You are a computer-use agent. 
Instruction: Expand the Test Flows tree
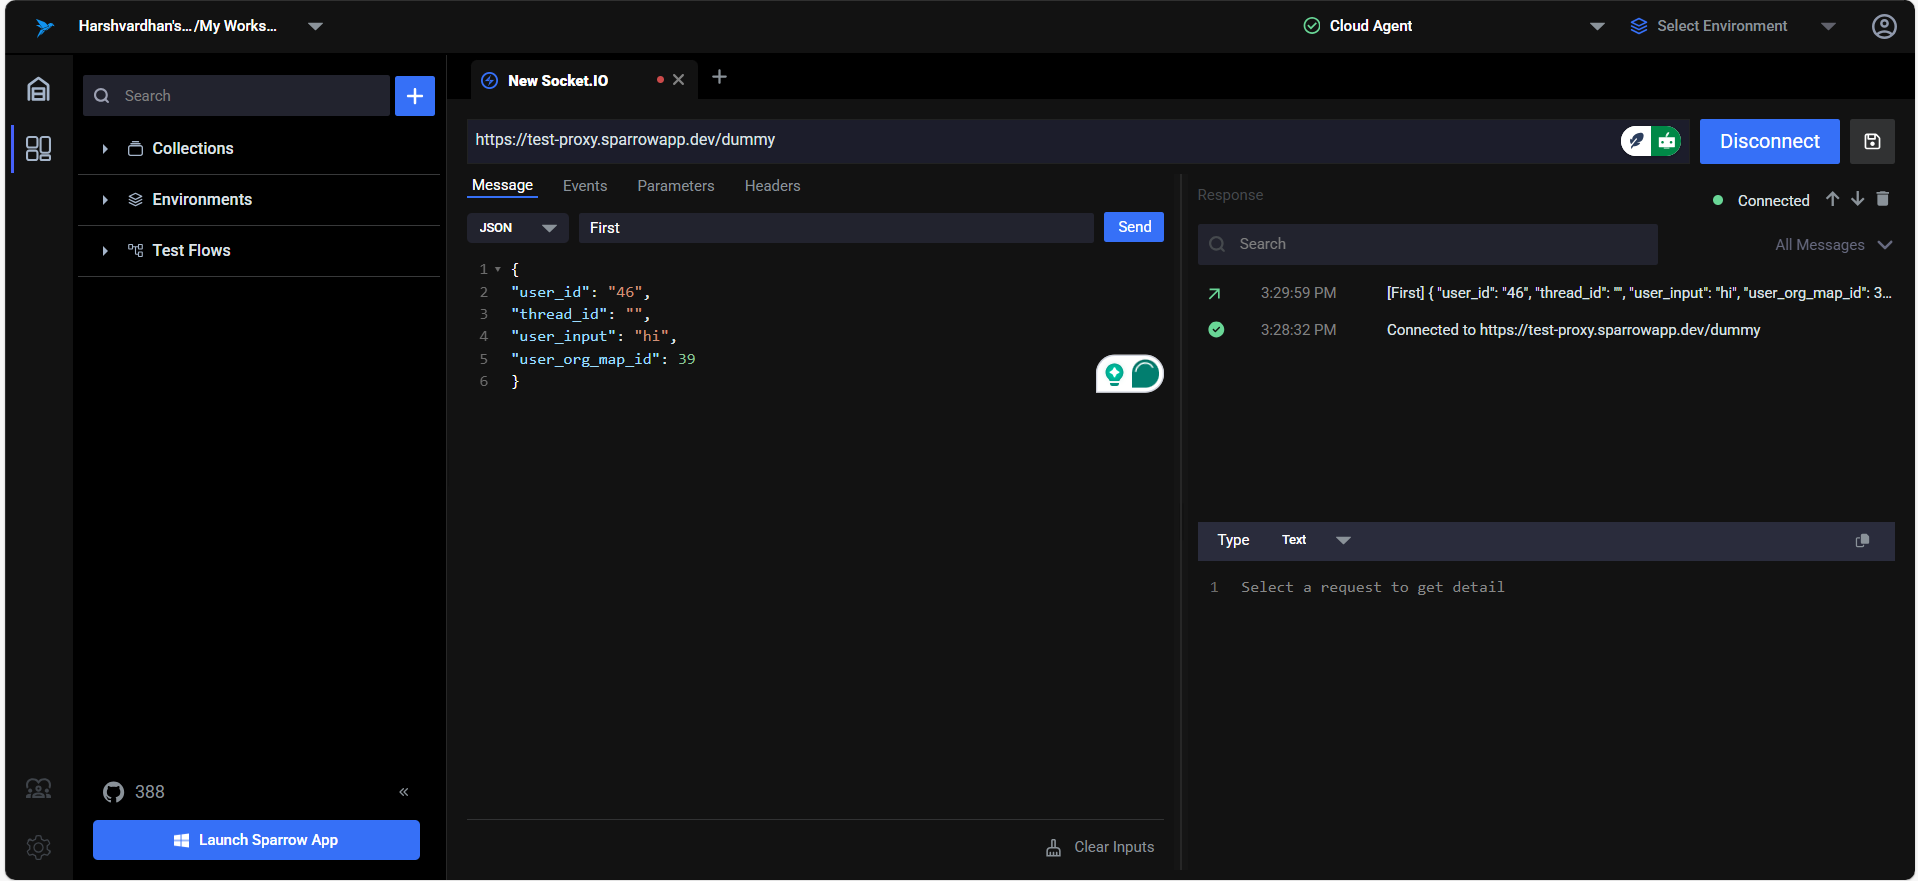click(105, 251)
